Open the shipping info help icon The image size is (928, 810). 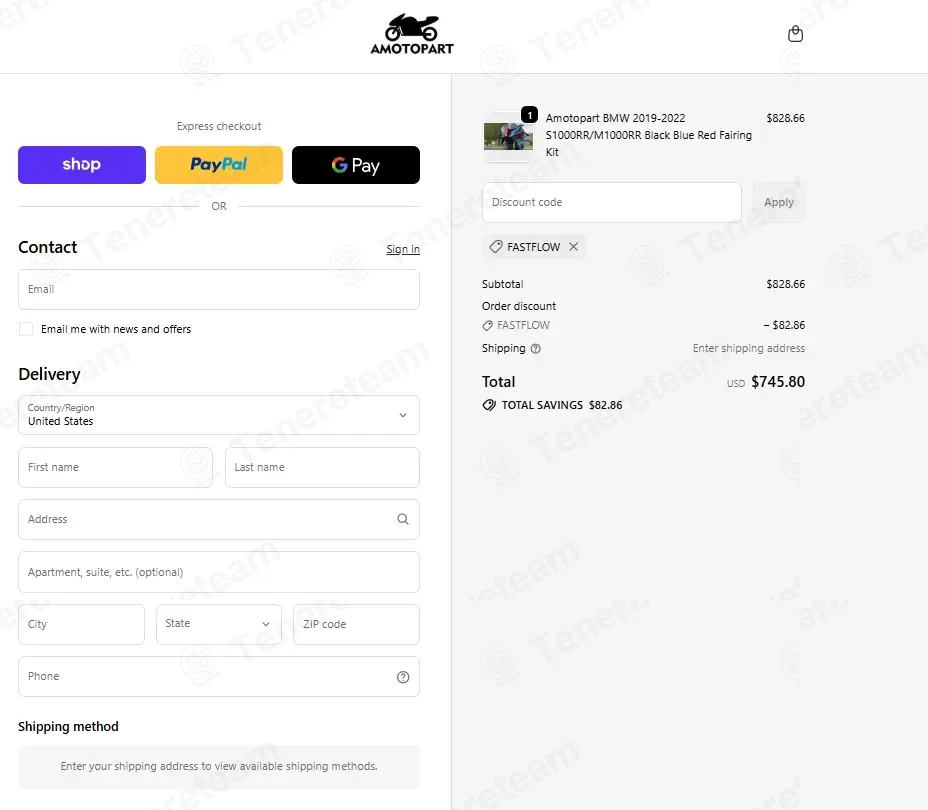536,348
